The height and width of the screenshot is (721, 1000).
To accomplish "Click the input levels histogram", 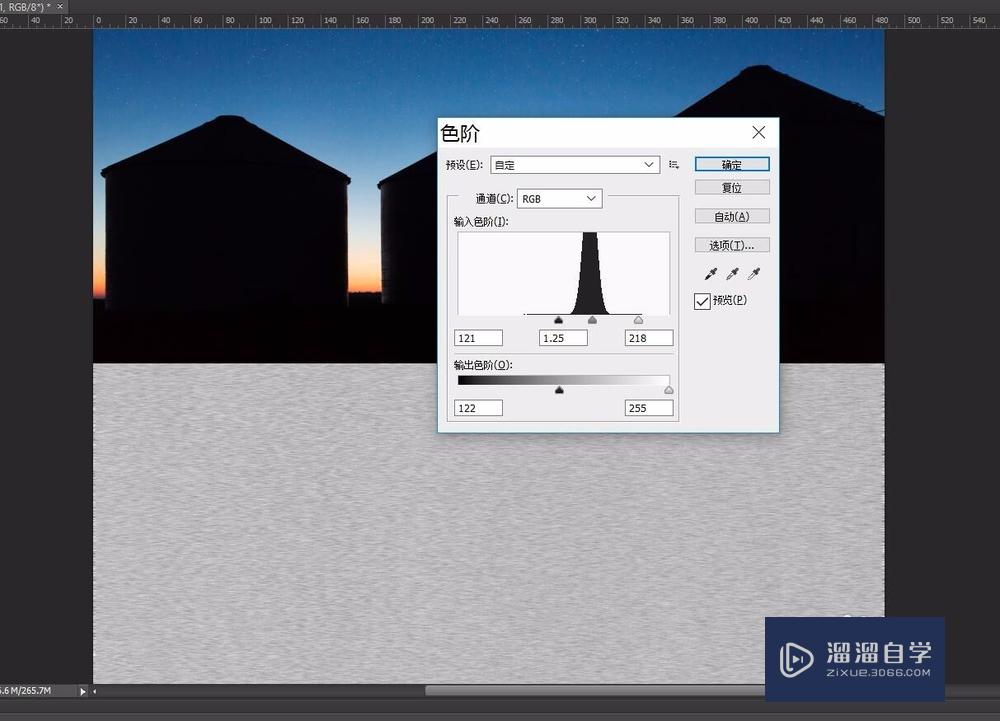I will click(564, 273).
